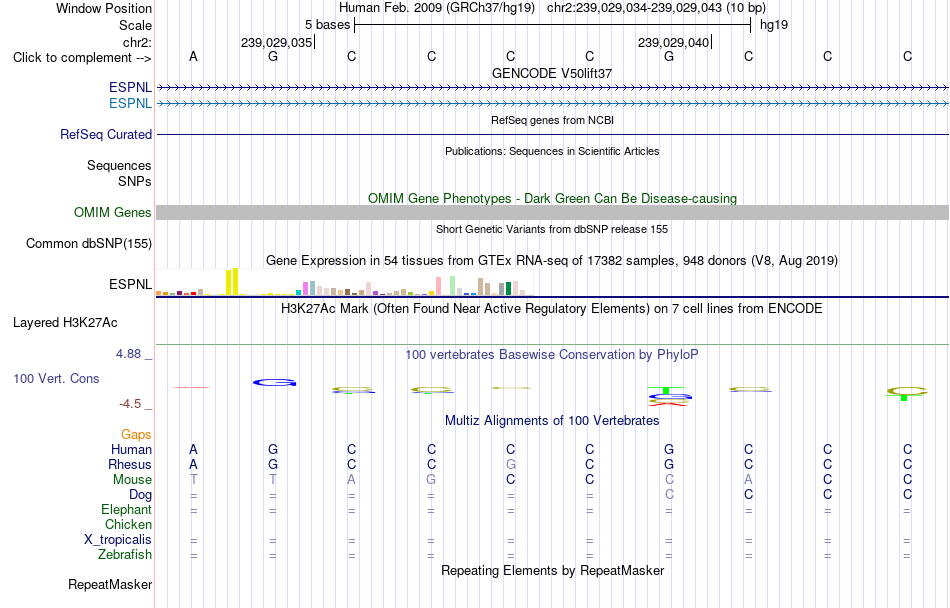Click the large blue G PhyloP logo
Image resolution: width=950 pixels, height=608 pixels.
(274, 382)
